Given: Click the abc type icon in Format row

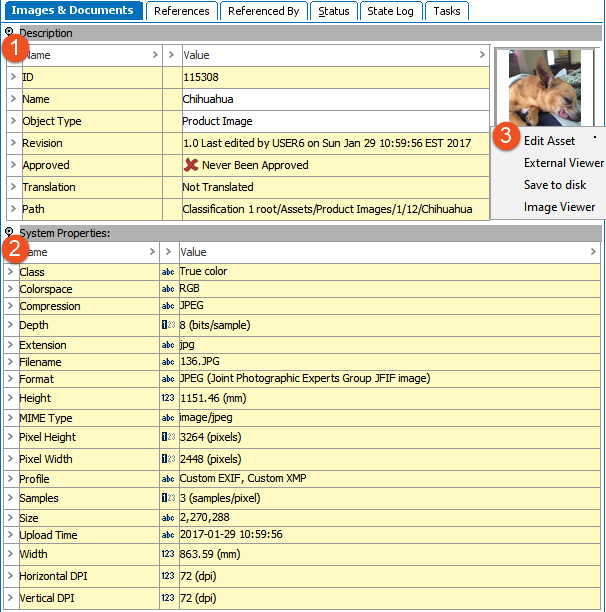Looking at the screenshot, I should (x=168, y=379).
